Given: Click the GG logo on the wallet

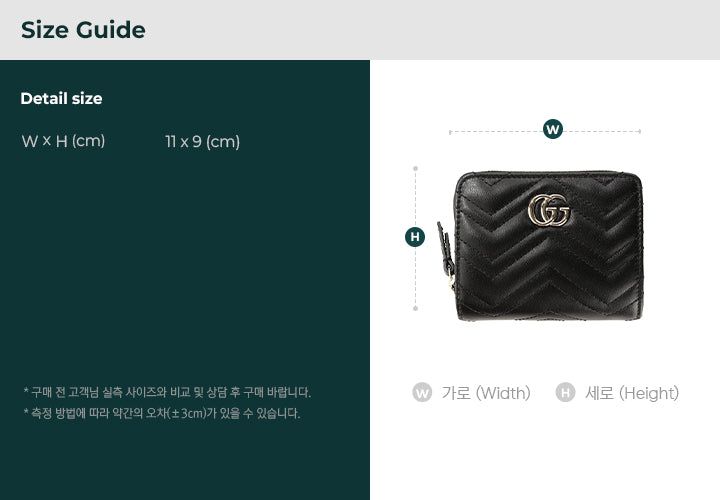Looking at the screenshot, I should 549,210.
